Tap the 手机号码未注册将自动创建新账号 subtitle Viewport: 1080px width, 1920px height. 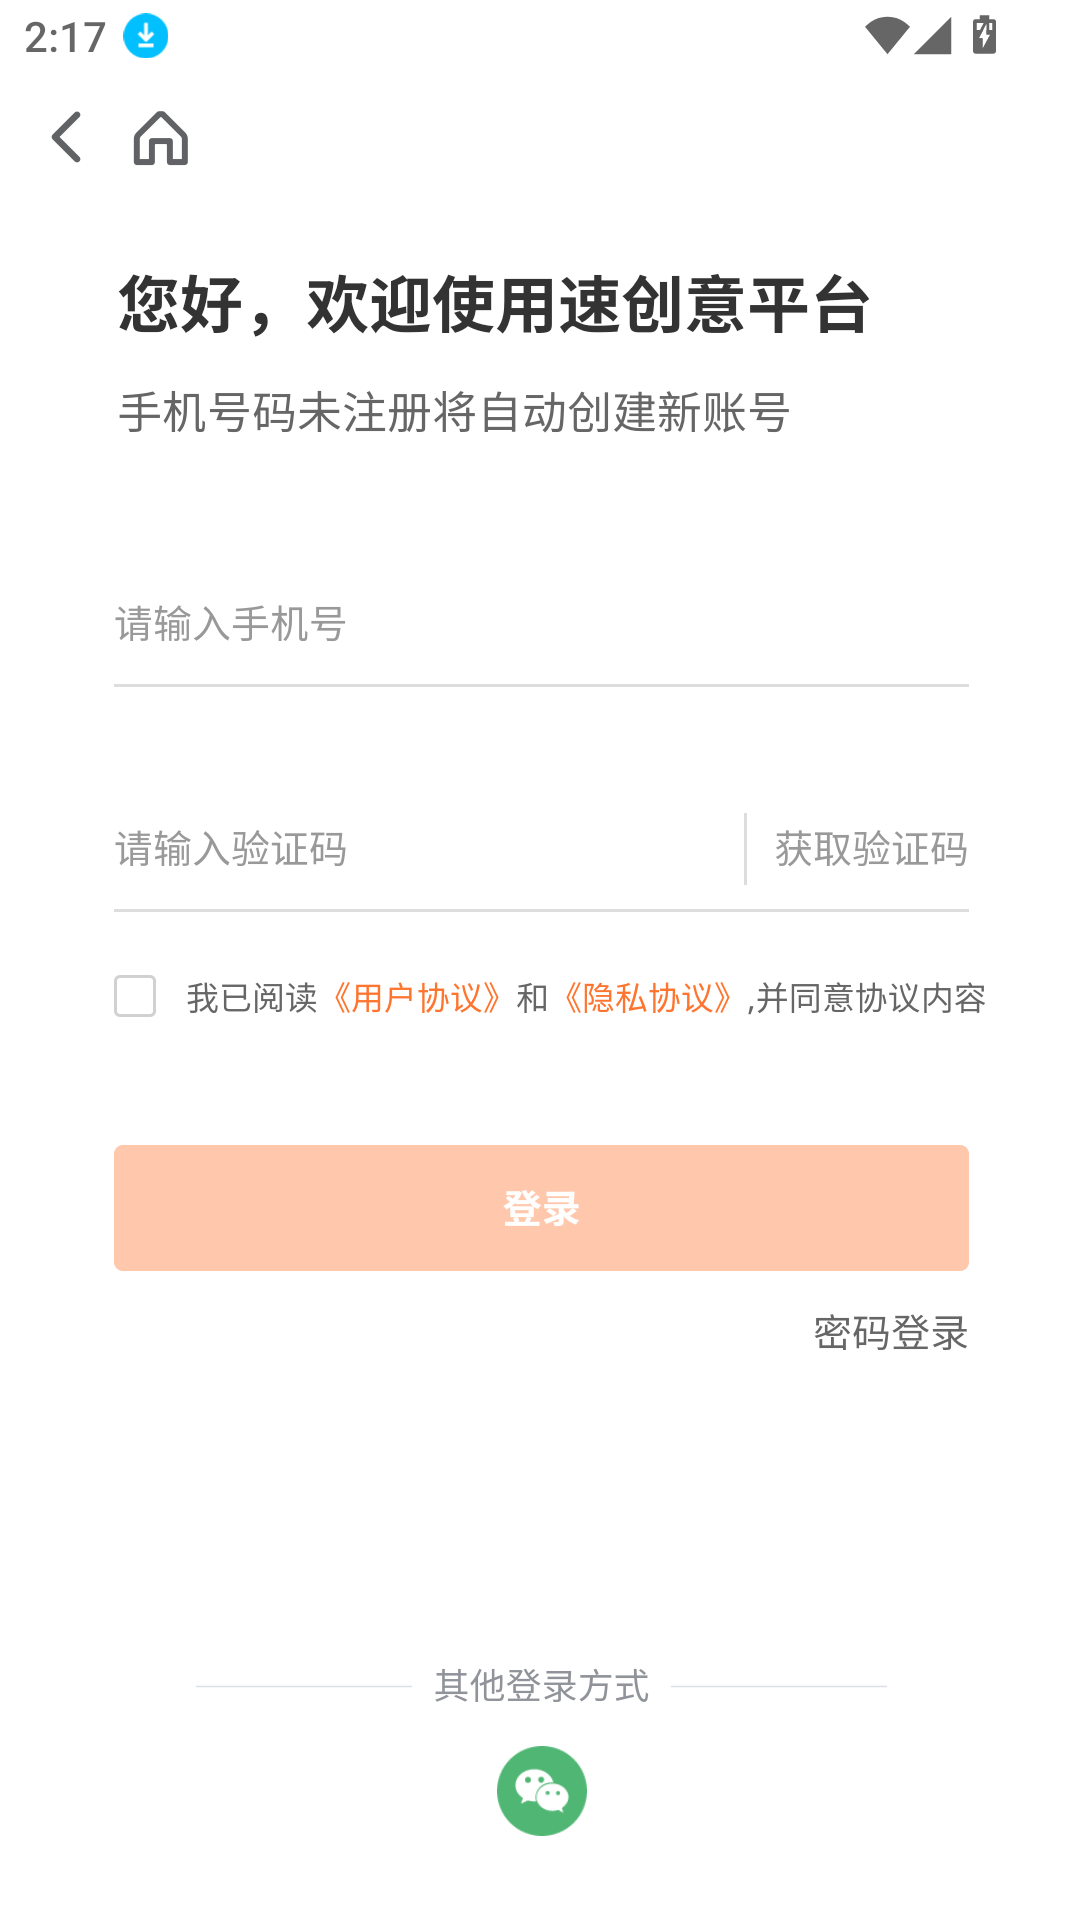(454, 413)
